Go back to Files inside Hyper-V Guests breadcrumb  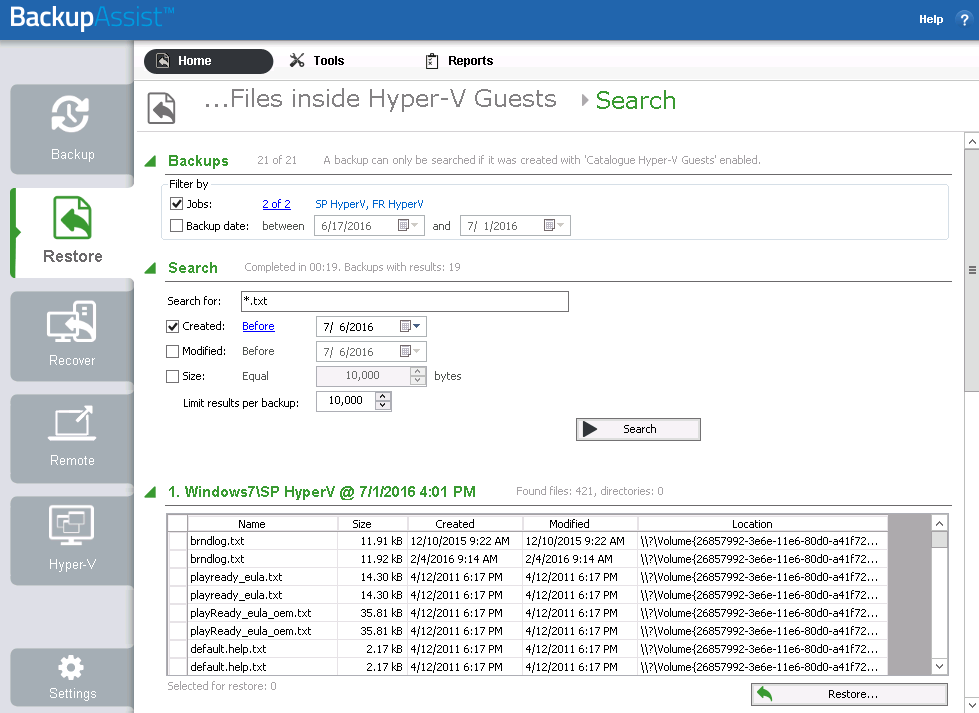click(x=380, y=99)
